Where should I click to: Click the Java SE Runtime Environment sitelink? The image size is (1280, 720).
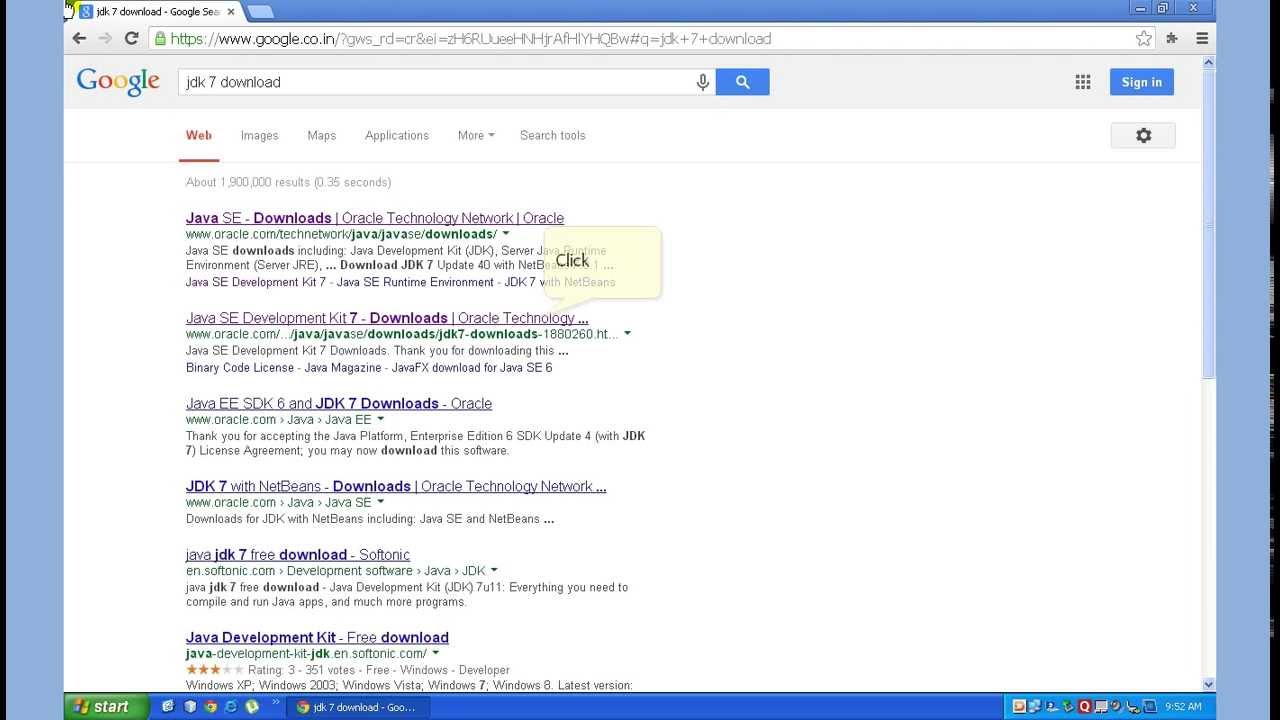(x=415, y=282)
